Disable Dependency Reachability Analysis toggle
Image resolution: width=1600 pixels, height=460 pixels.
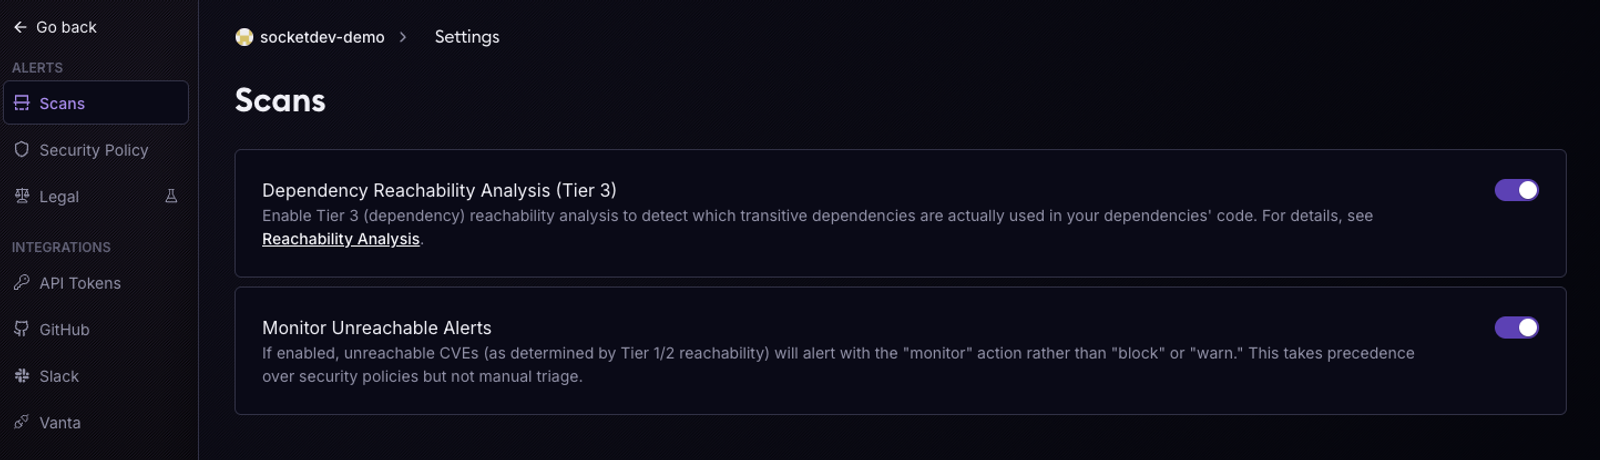pos(1516,190)
